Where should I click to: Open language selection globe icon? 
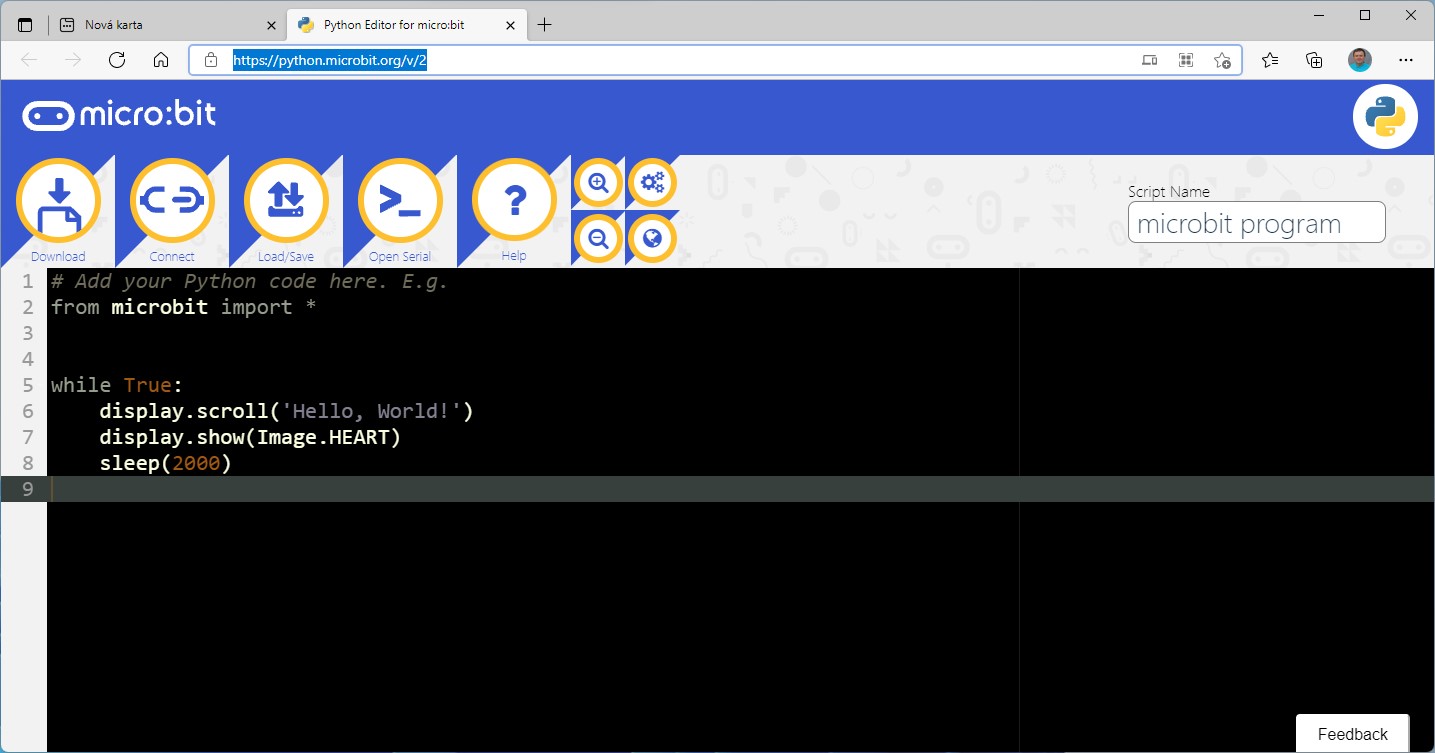tap(653, 238)
